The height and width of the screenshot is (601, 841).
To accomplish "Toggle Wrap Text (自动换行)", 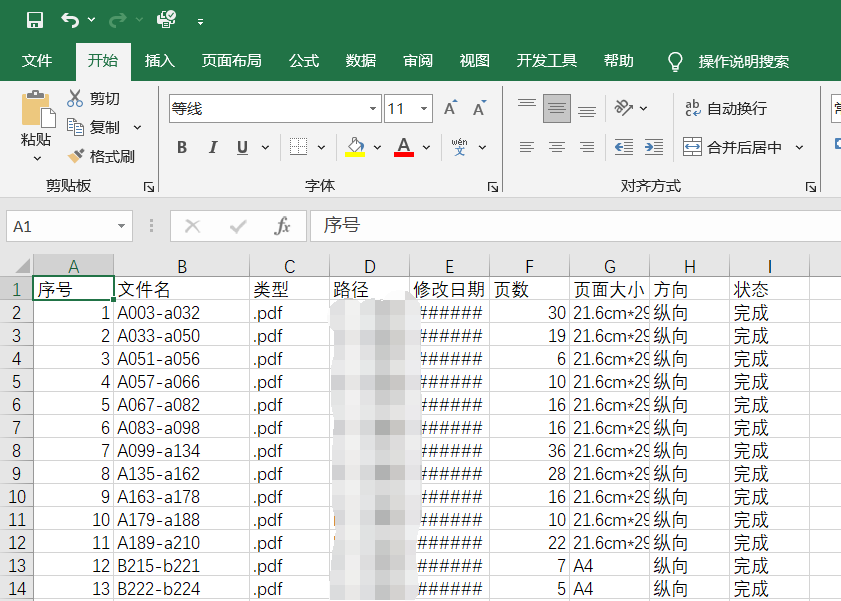I will click(726, 108).
